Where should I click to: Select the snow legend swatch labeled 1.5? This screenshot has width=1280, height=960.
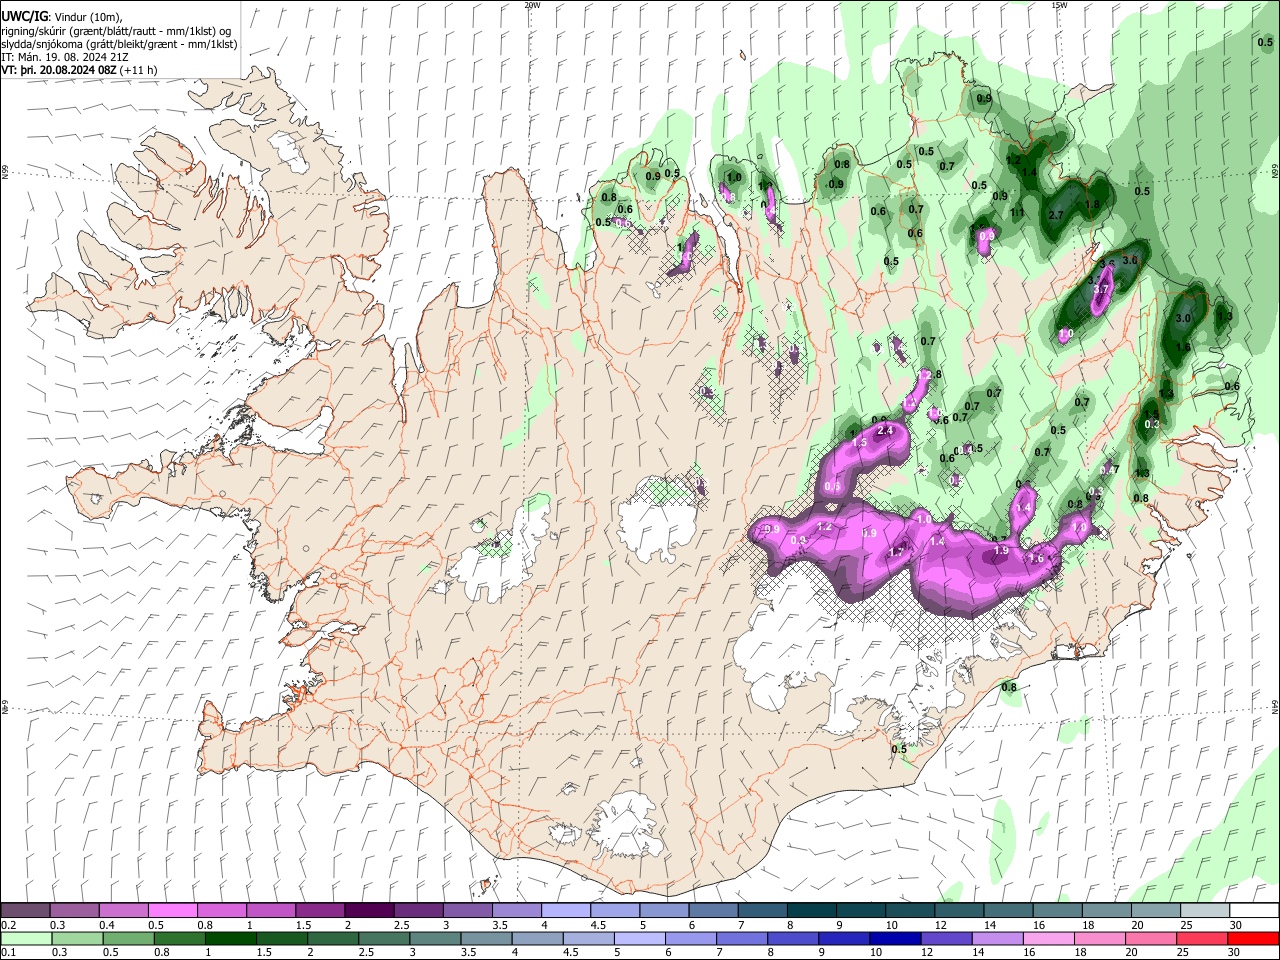[319, 911]
